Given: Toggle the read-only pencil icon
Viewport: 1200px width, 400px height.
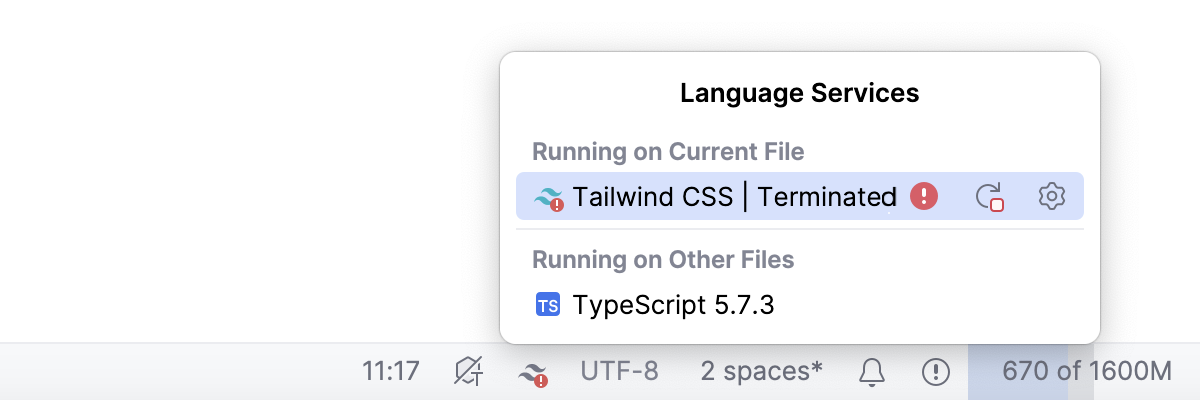Looking at the screenshot, I should pos(468,372).
